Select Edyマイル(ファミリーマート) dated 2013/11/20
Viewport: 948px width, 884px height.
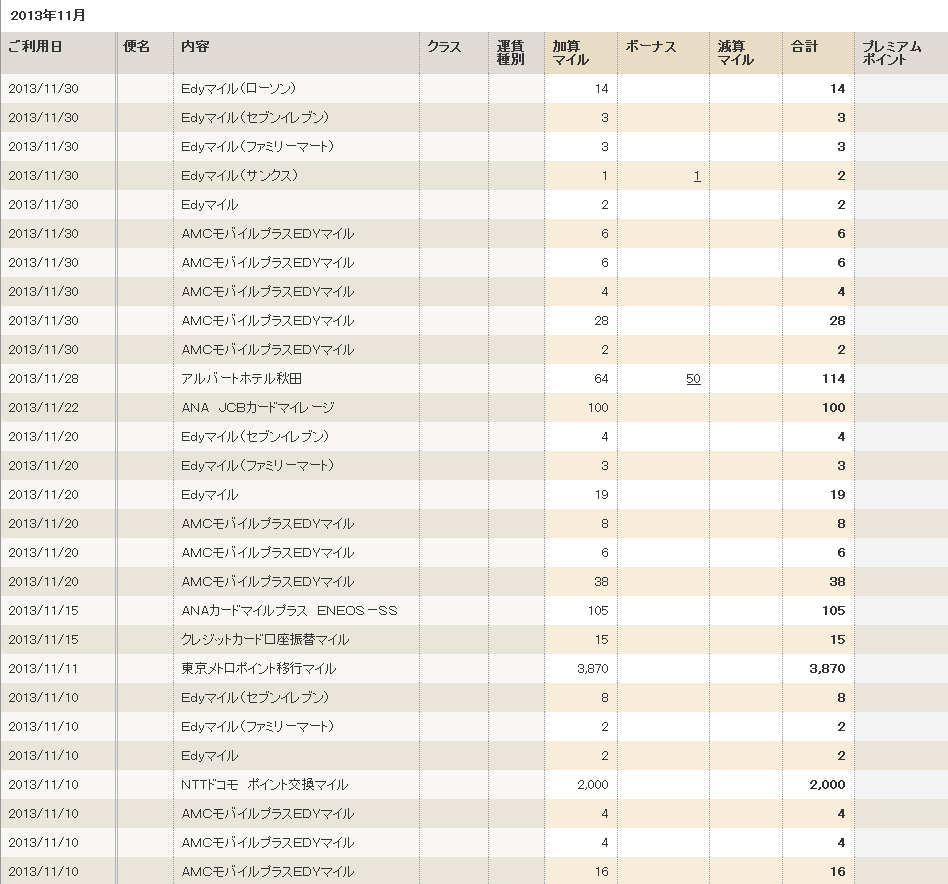tap(257, 466)
